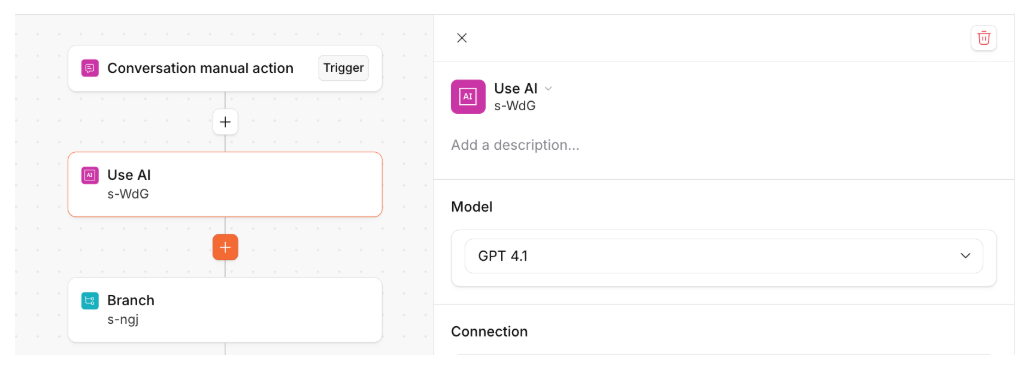Click the Conversation manual action chat icon
The width and height of the screenshot is (1027, 383).
point(90,68)
